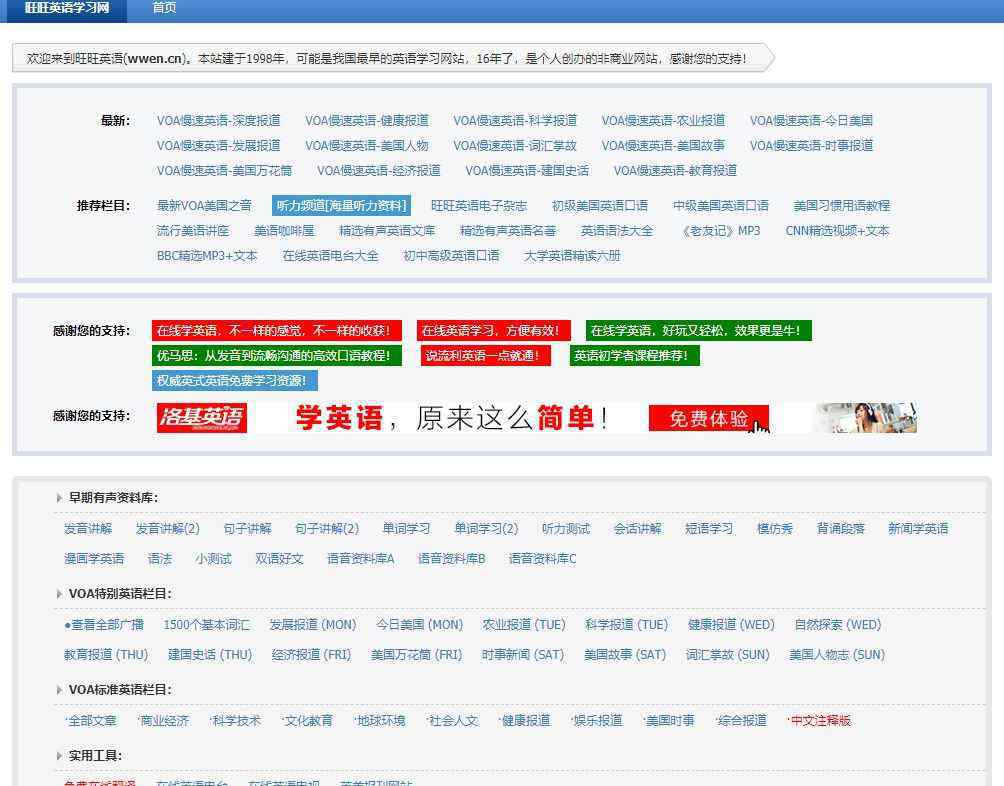1004x786 pixels.
Task: Select 科学报道 (TUE) link
Action: click(x=626, y=625)
